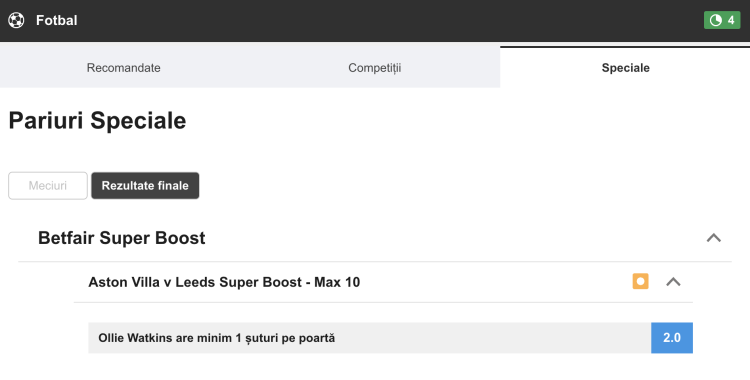Click the Max 10 text in market title
Viewport: 750px width, 380px height.
[x=337, y=282]
